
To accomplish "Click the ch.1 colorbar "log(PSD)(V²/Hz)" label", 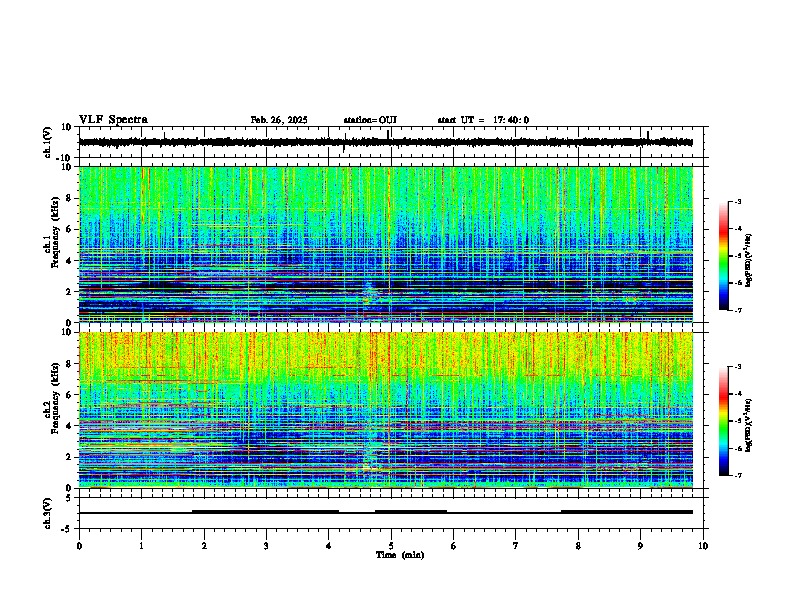I will click(x=749, y=261).
